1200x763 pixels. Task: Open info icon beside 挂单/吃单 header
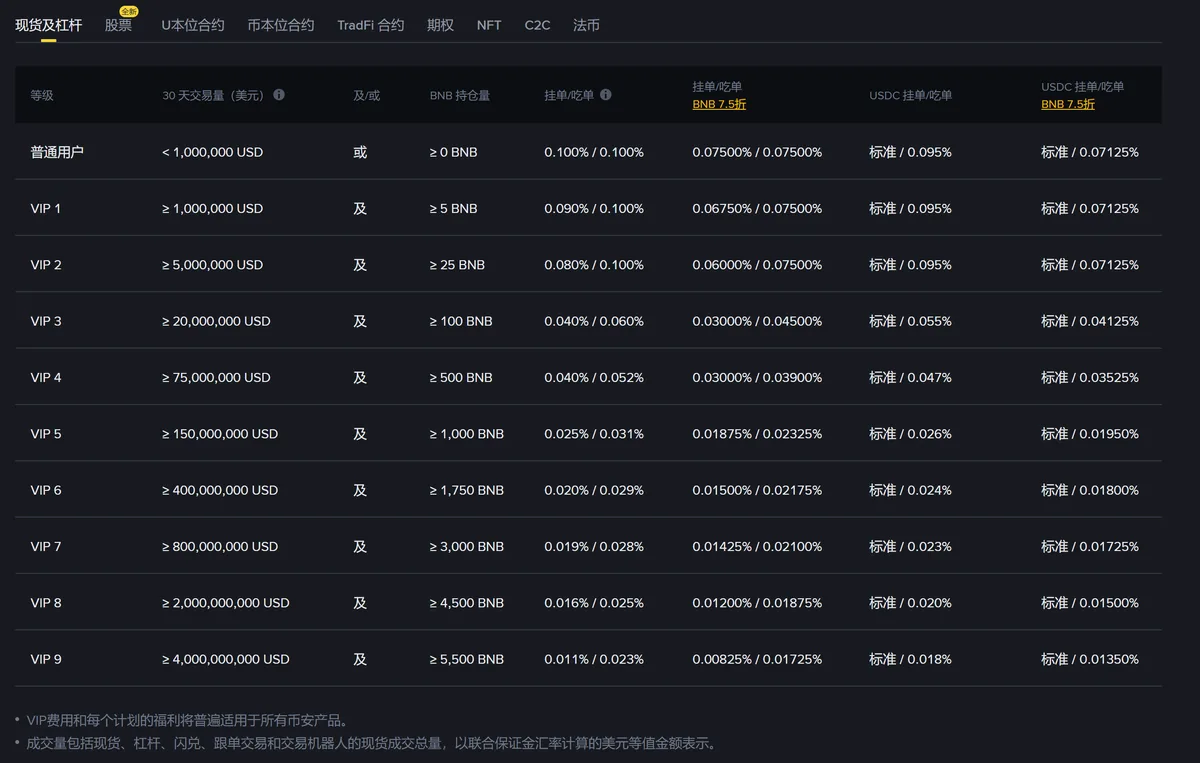606,95
